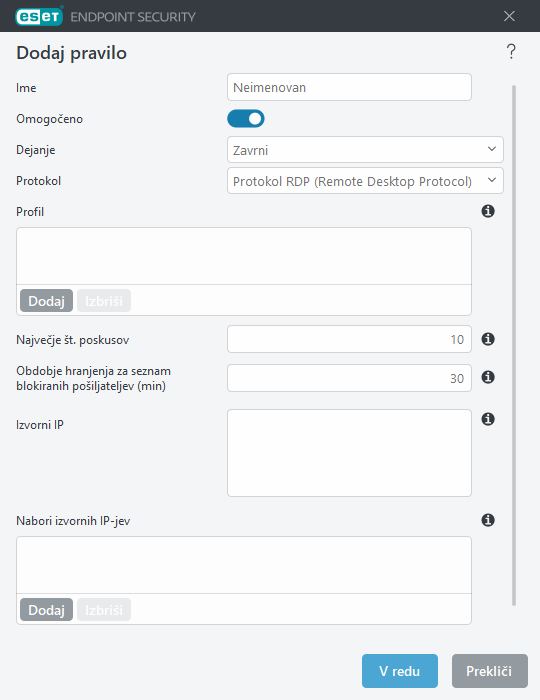This screenshot has width=540, height=700.
Task: Click Dodaj under Nabori izvornih IP-jev
Action: point(46,610)
